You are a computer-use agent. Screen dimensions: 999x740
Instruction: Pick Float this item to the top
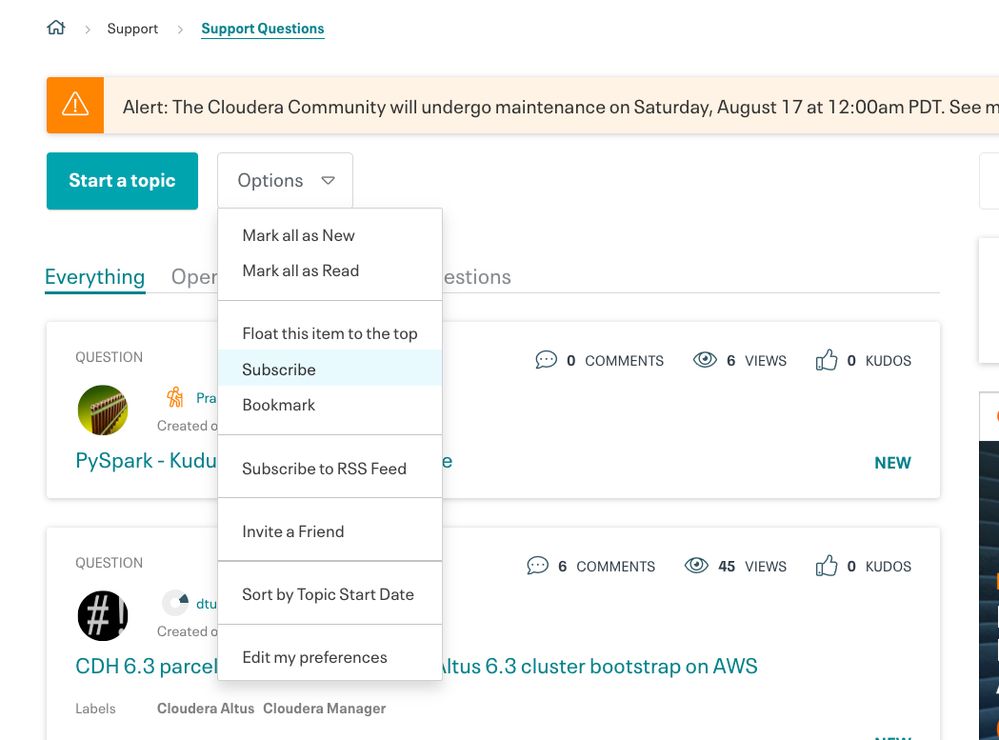[329, 333]
